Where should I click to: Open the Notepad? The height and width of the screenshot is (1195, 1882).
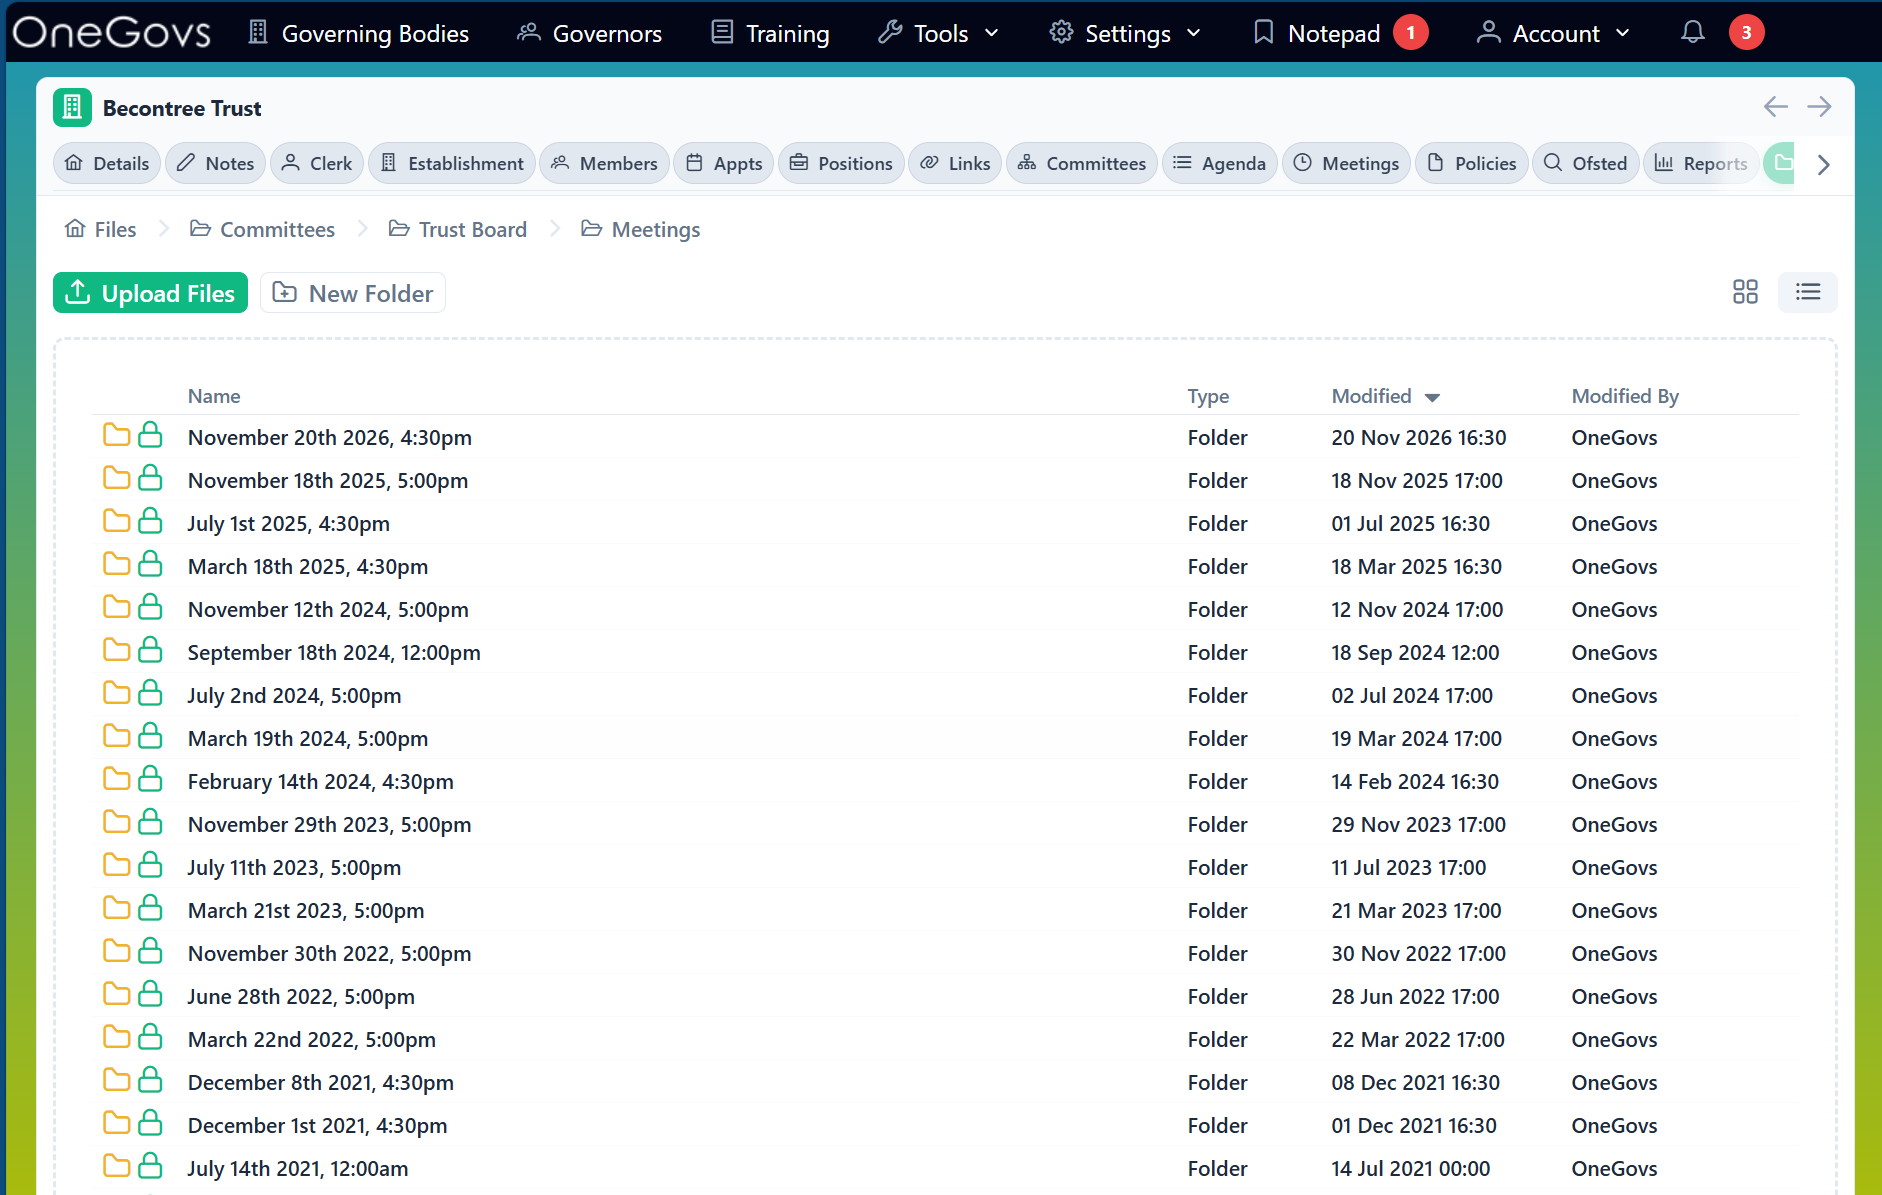click(1316, 33)
